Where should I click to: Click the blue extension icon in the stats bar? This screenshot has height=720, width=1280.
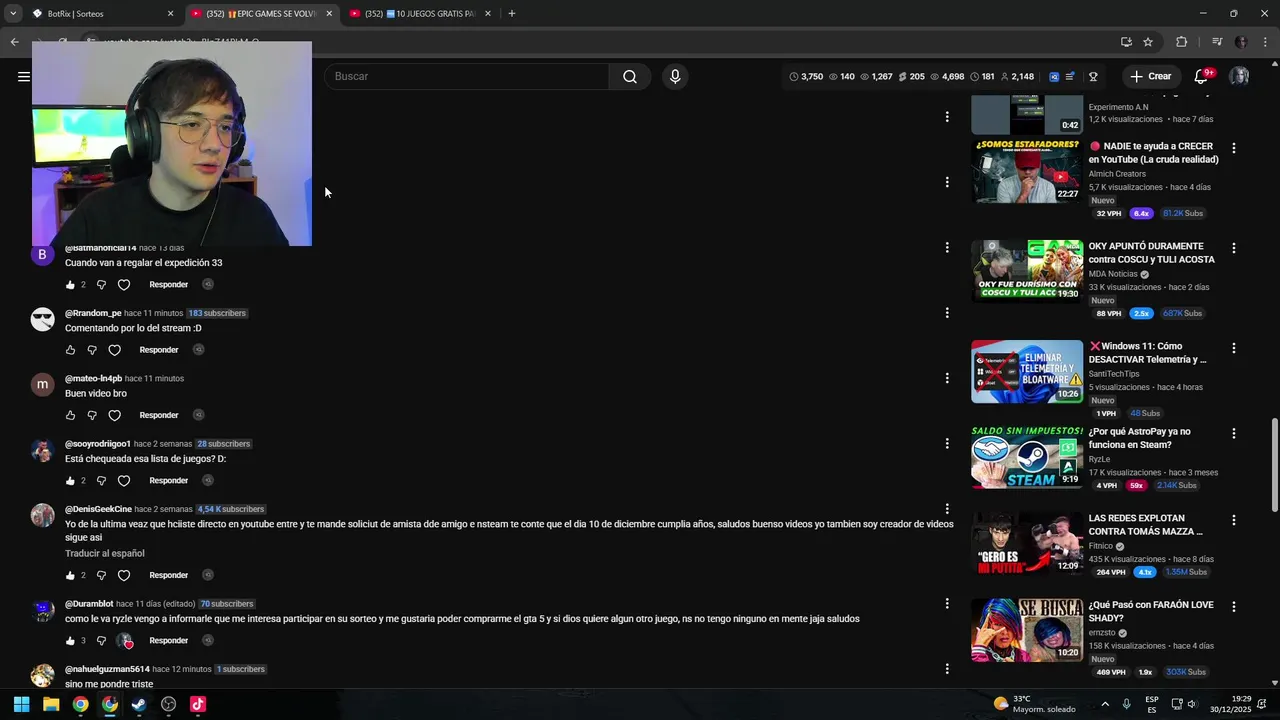(x=1054, y=76)
